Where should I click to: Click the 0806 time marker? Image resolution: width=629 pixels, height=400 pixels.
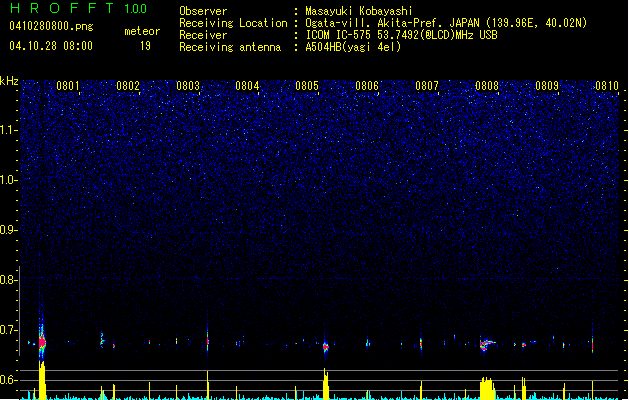point(367,86)
